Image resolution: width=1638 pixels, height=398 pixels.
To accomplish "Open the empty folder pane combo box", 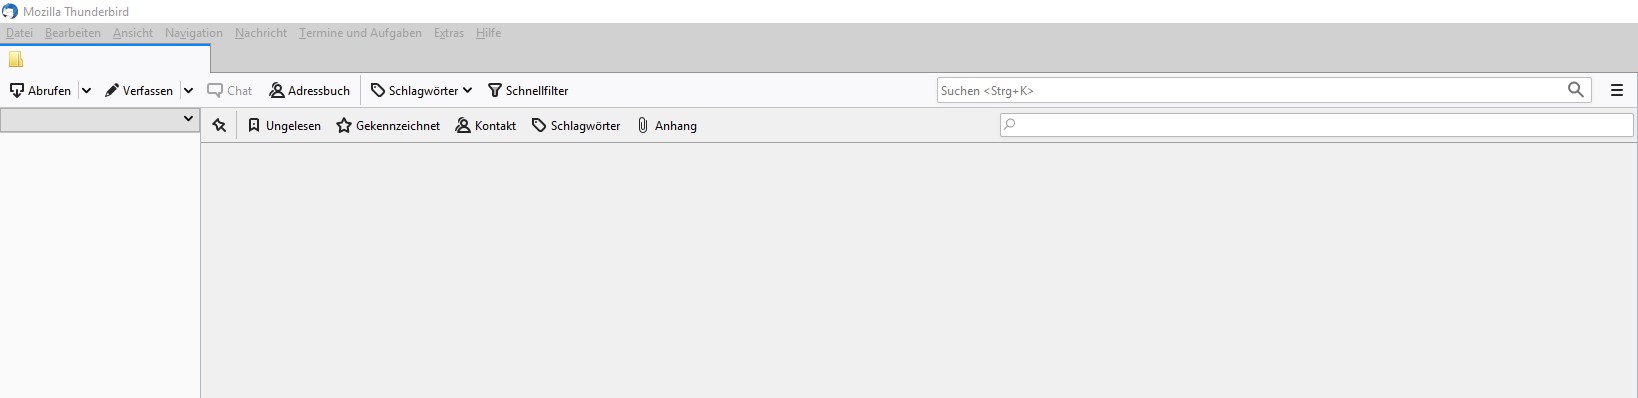I will (99, 119).
